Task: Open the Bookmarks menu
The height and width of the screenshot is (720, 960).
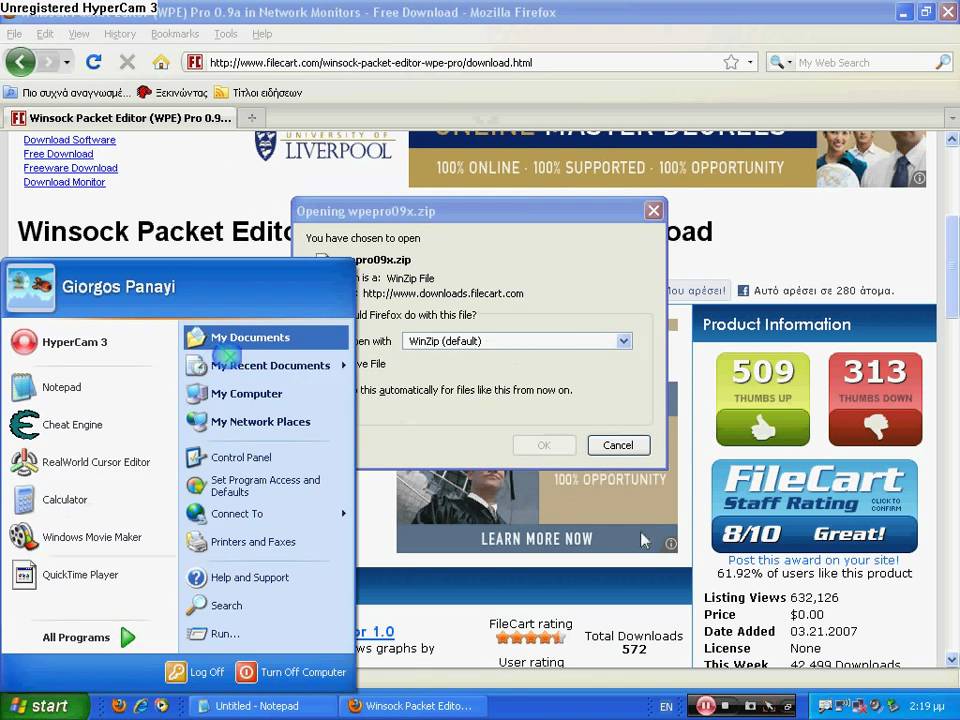Action: coord(175,34)
